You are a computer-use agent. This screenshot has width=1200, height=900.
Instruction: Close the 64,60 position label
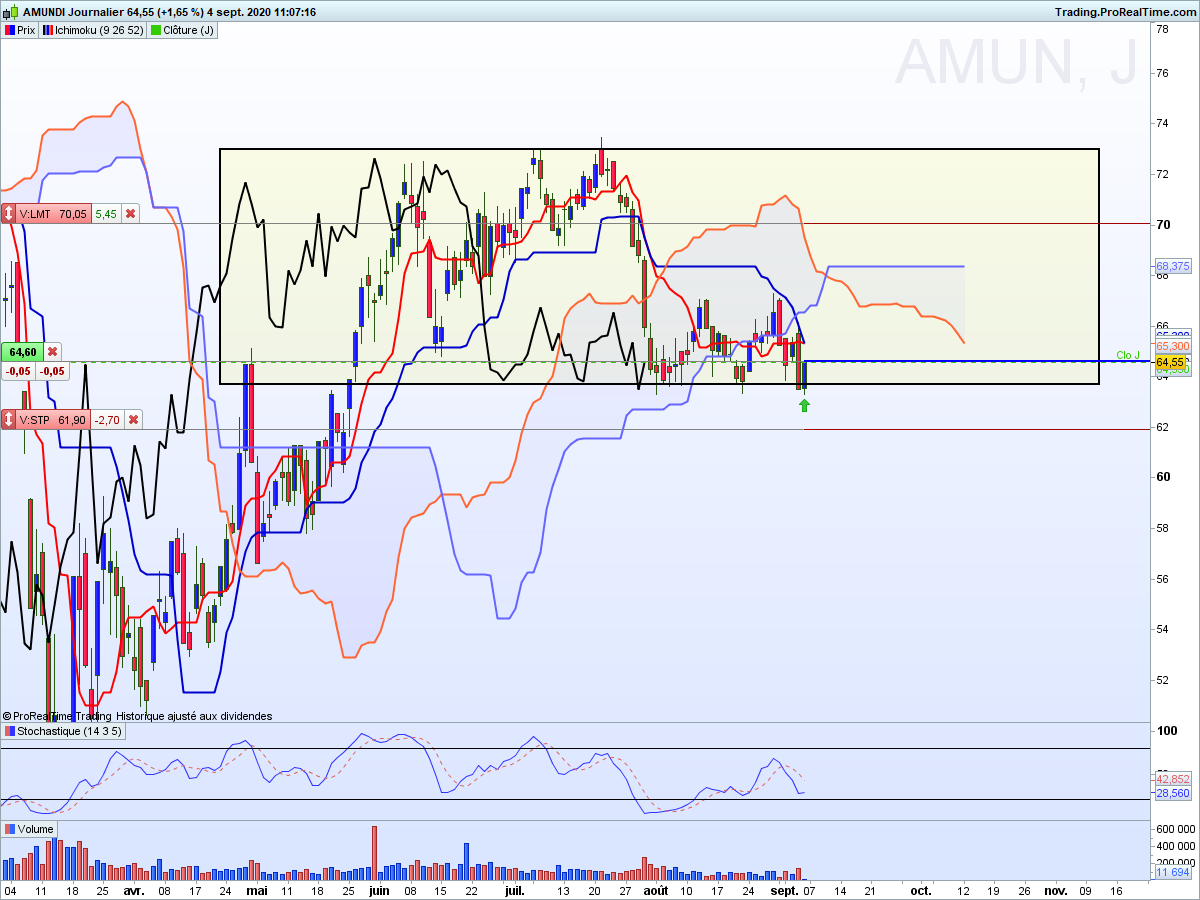coord(52,352)
